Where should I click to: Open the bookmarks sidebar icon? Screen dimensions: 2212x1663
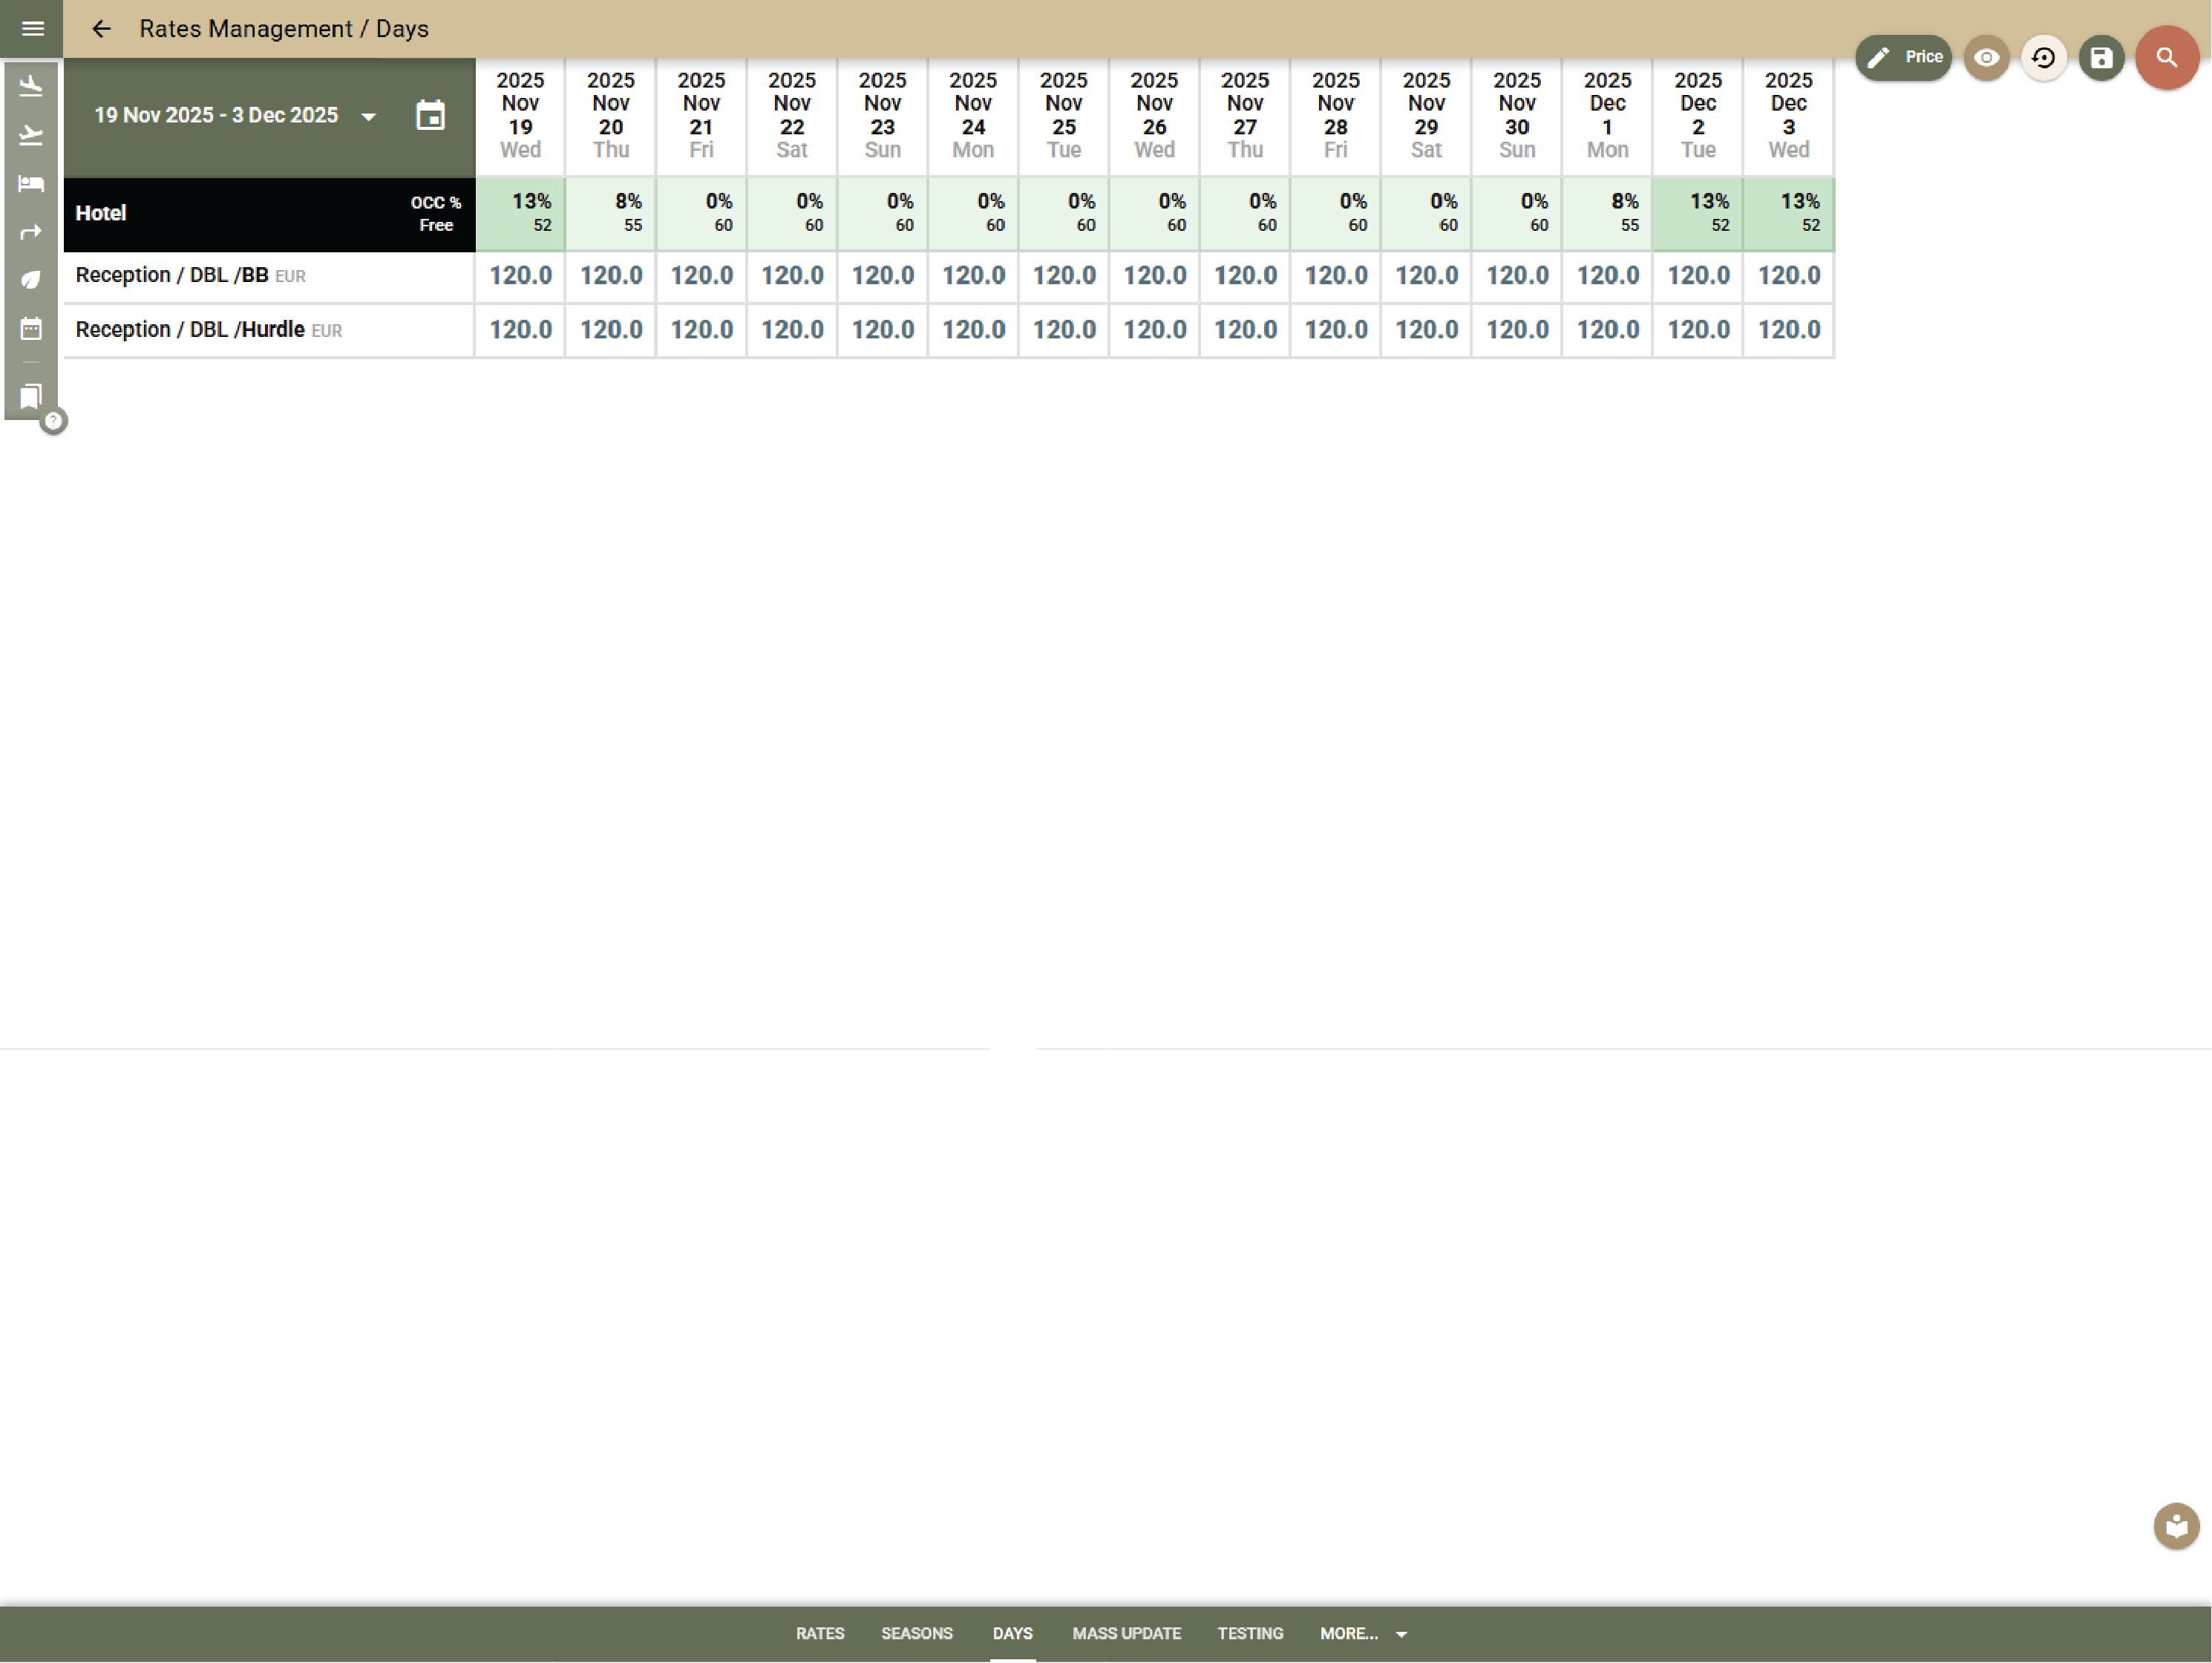pos(31,397)
